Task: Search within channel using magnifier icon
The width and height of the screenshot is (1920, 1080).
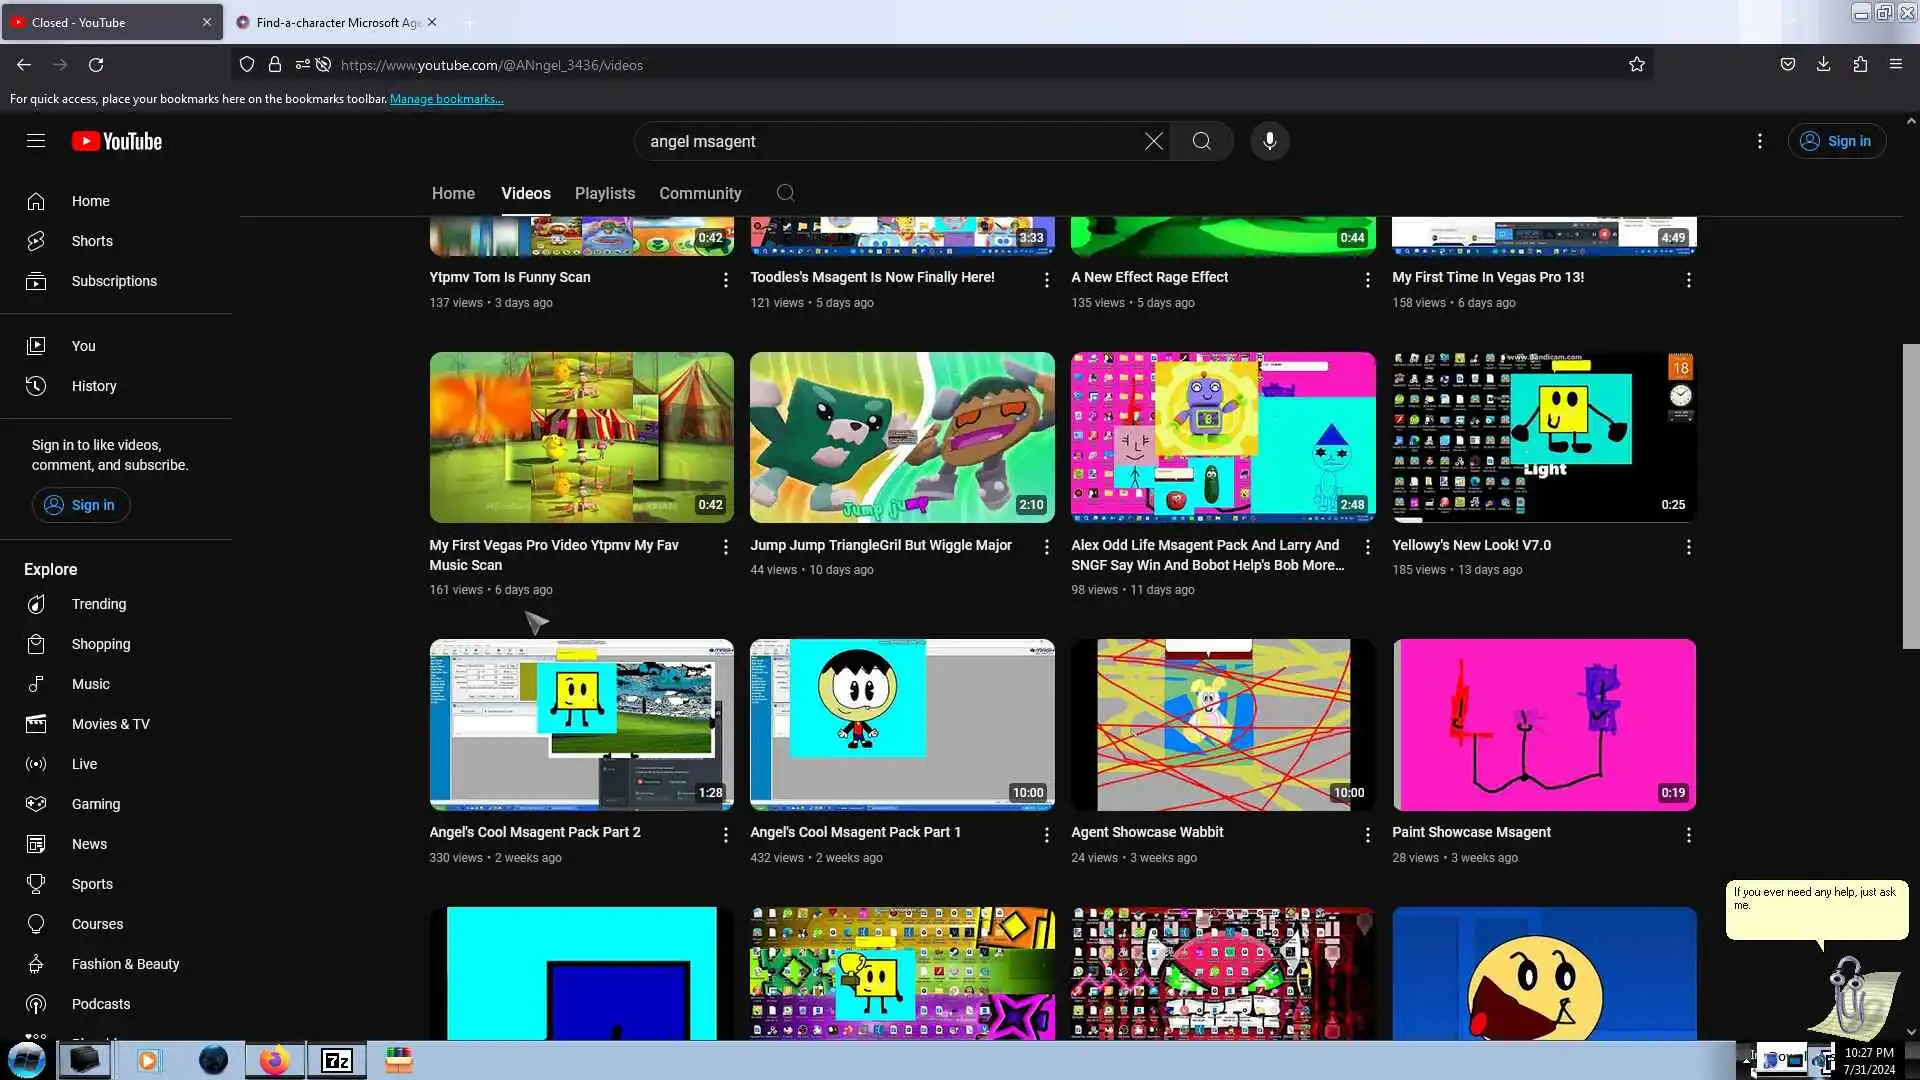Action: coord(785,193)
